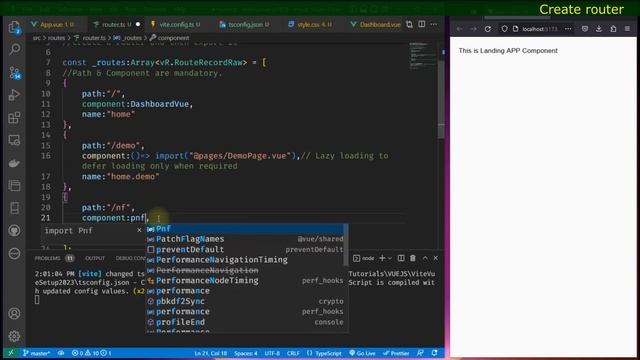Close the terminal panel with X
640x360 pixels.
(x=436, y=258)
